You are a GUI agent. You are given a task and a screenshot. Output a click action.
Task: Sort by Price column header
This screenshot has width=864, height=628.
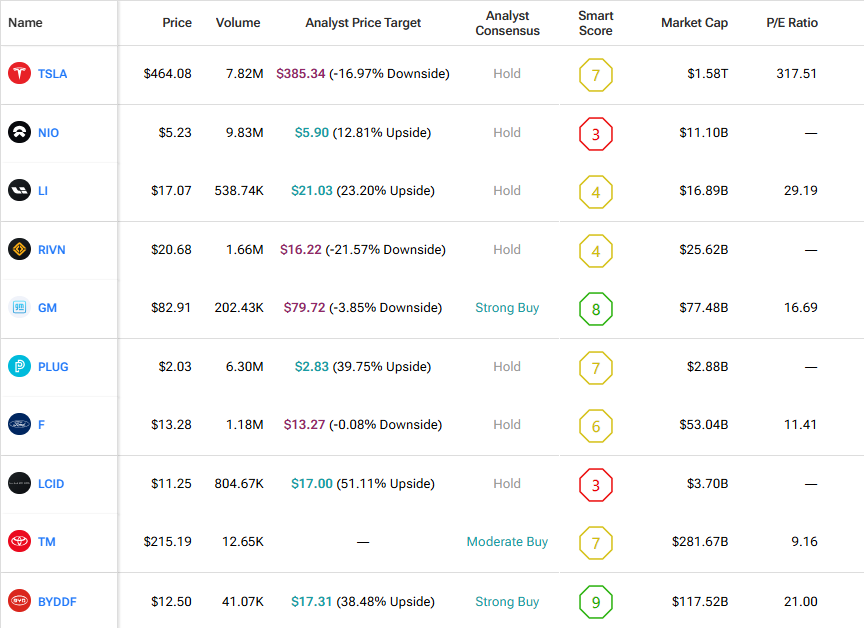(x=177, y=23)
